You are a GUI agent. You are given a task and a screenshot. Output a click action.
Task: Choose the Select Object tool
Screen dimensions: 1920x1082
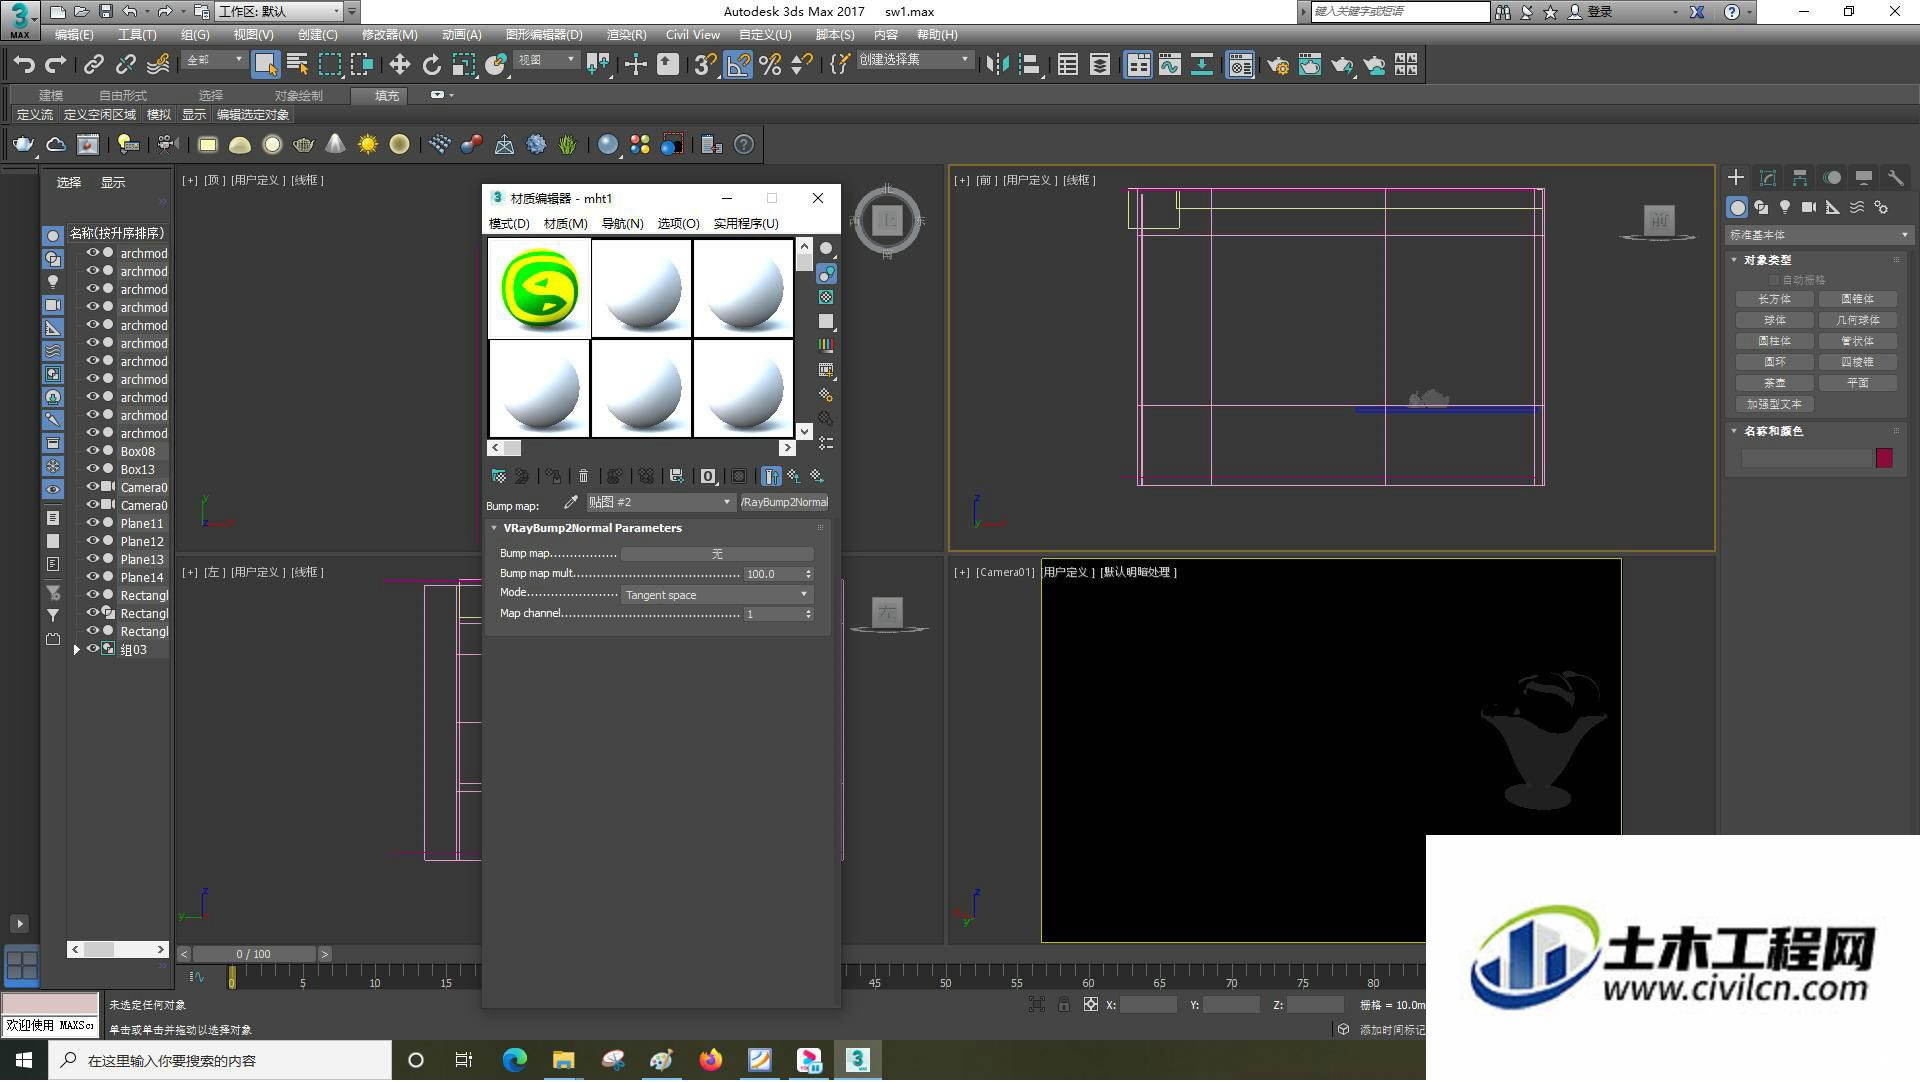click(265, 65)
